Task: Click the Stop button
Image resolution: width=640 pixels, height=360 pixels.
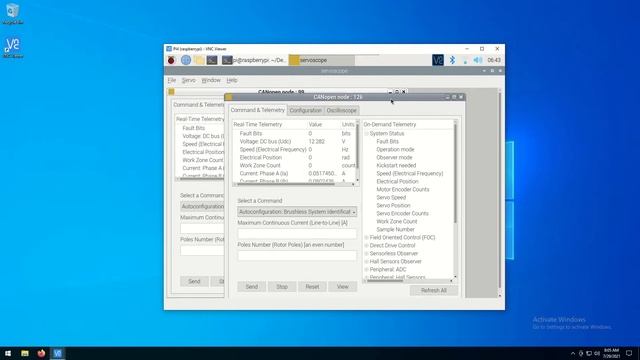Action: tap(282, 287)
